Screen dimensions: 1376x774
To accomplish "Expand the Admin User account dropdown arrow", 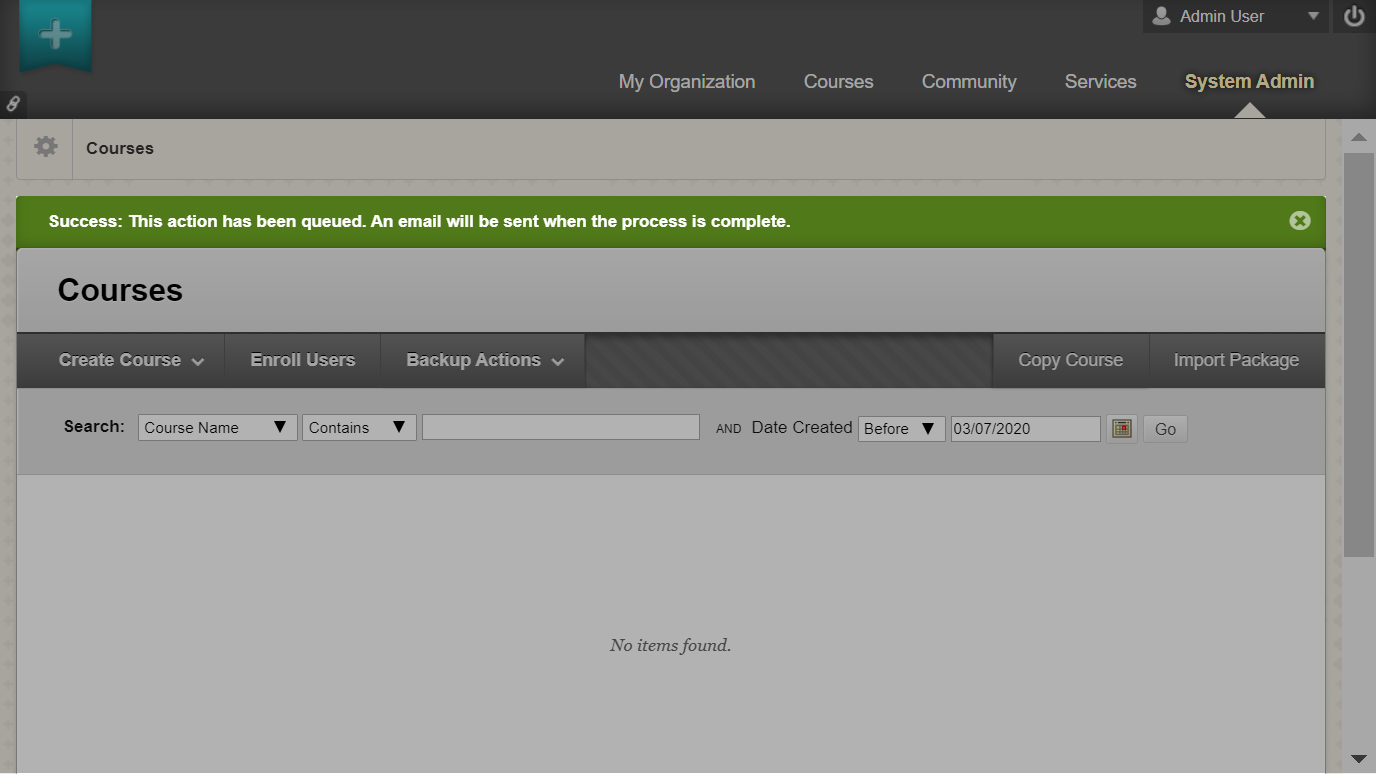I will pos(1313,16).
